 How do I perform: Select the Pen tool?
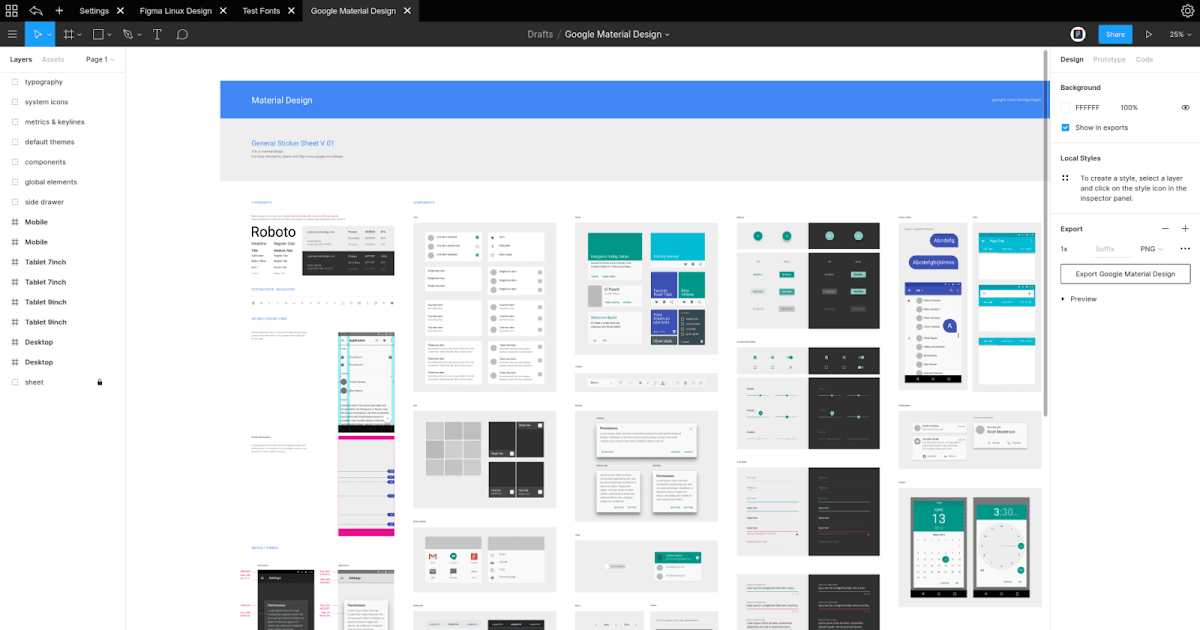pos(127,33)
